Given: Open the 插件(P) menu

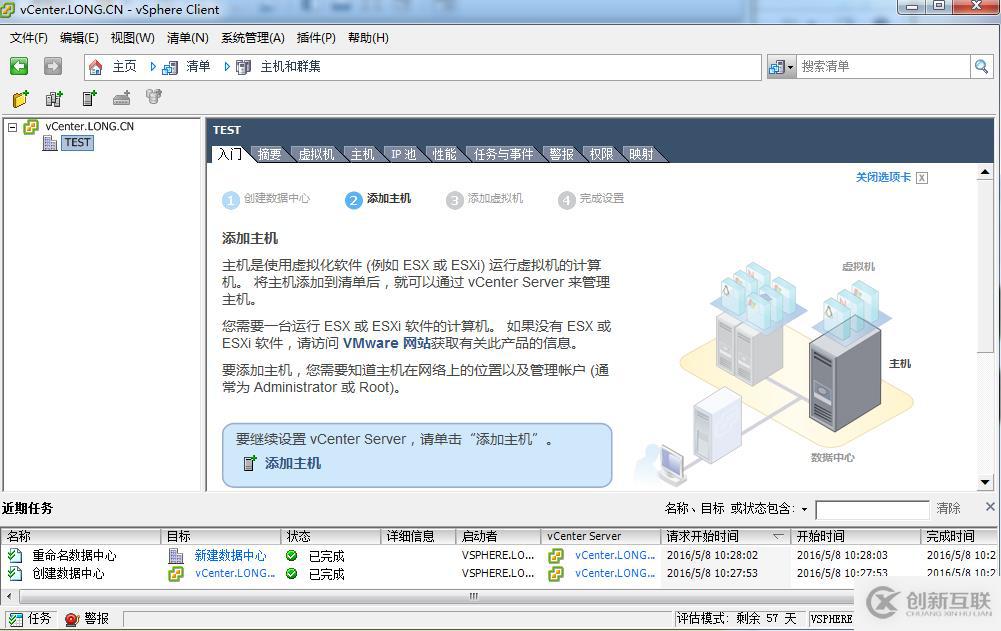Looking at the screenshot, I should tap(316, 38).
